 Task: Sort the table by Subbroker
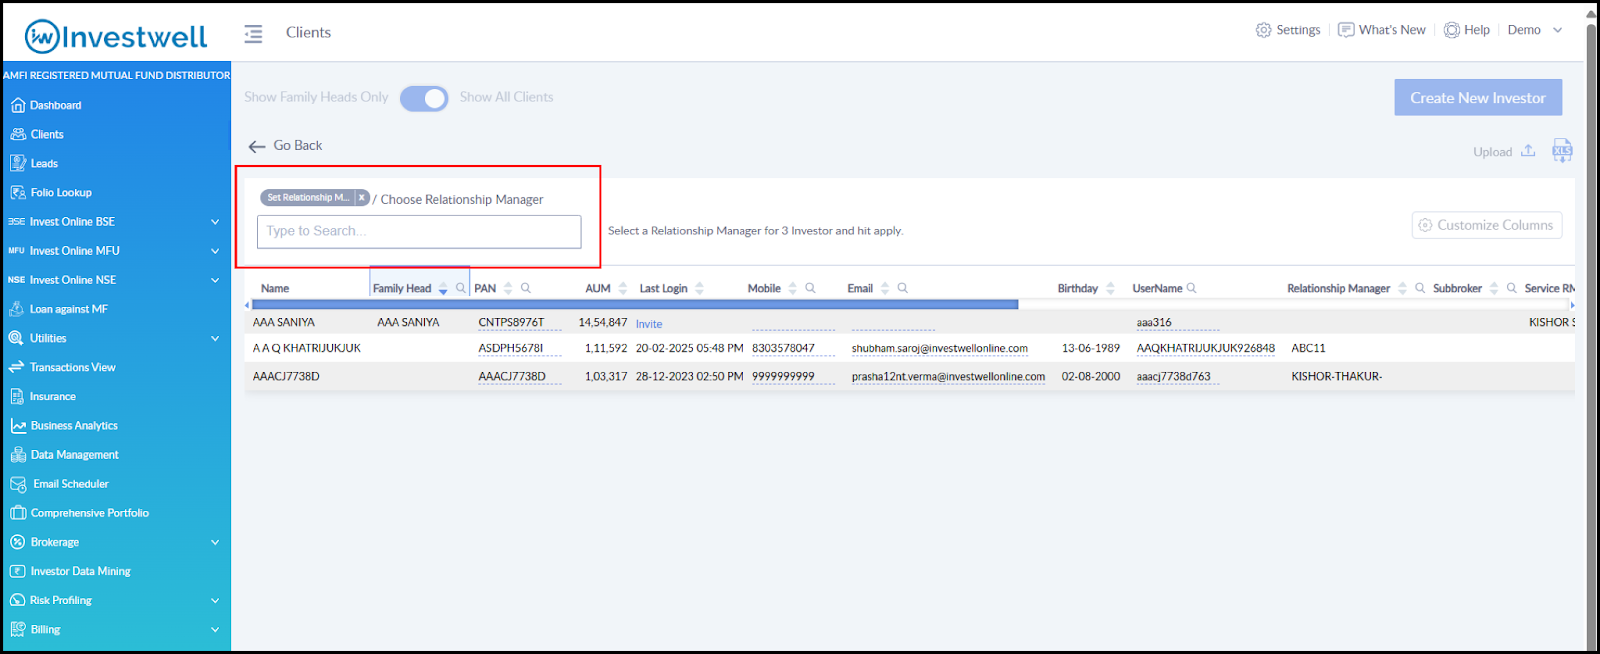point(1494,288)
